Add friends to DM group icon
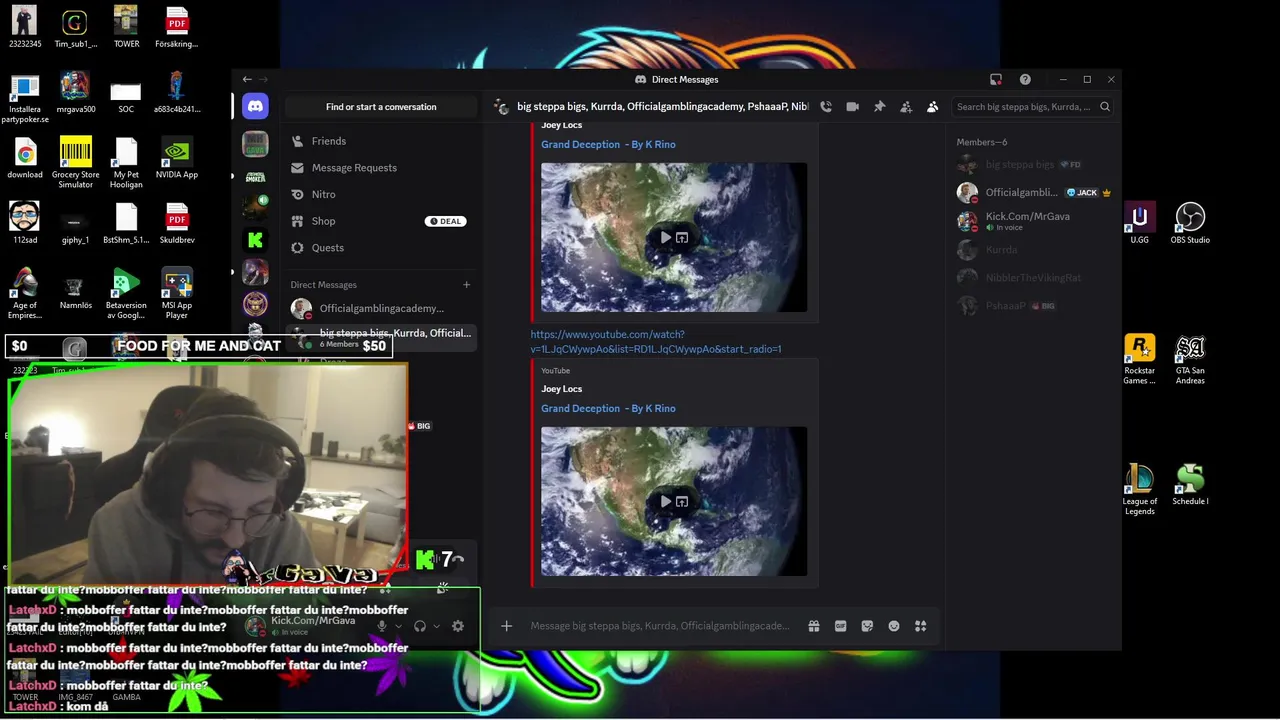Screen dimensions: 1280x720 click(x=906, y=107)
